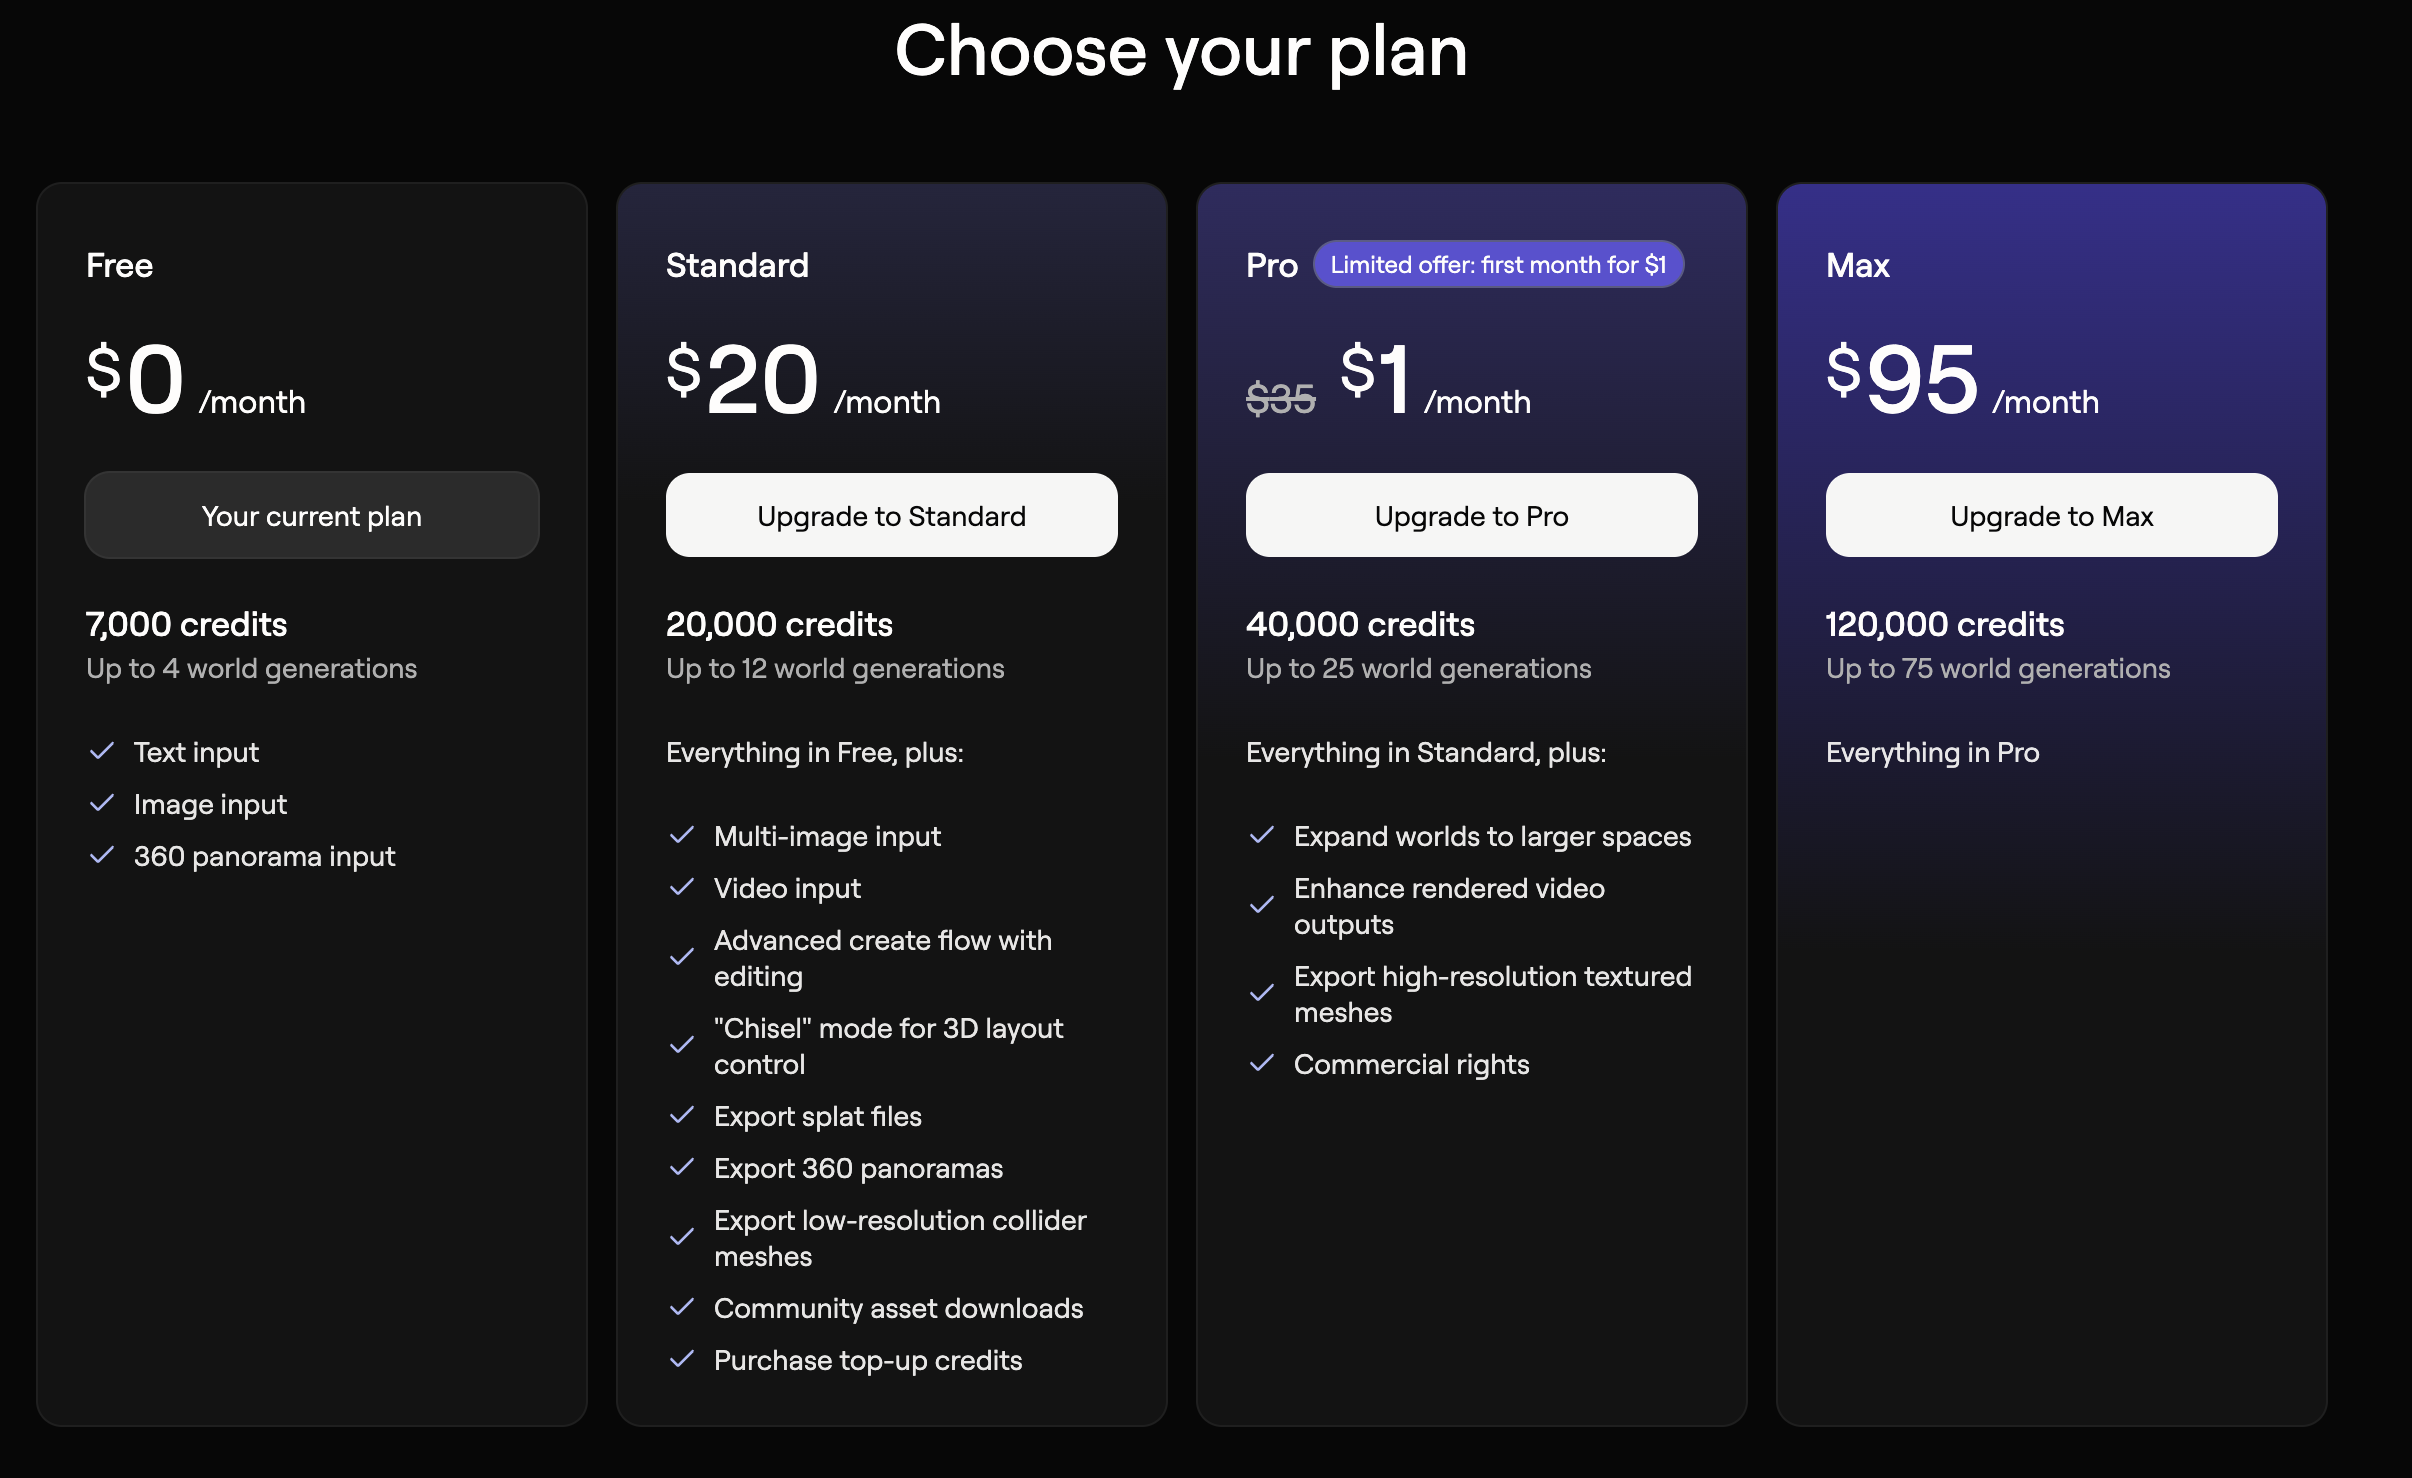Click the checkmark beside Multi-image input

pyautogui.click(x=682, y=835)
